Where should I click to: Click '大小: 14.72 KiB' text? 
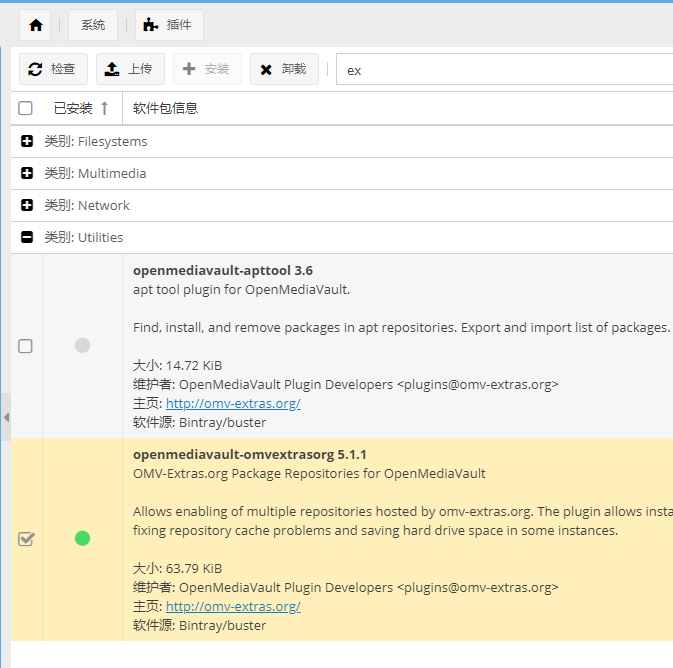tap(177, 366)
